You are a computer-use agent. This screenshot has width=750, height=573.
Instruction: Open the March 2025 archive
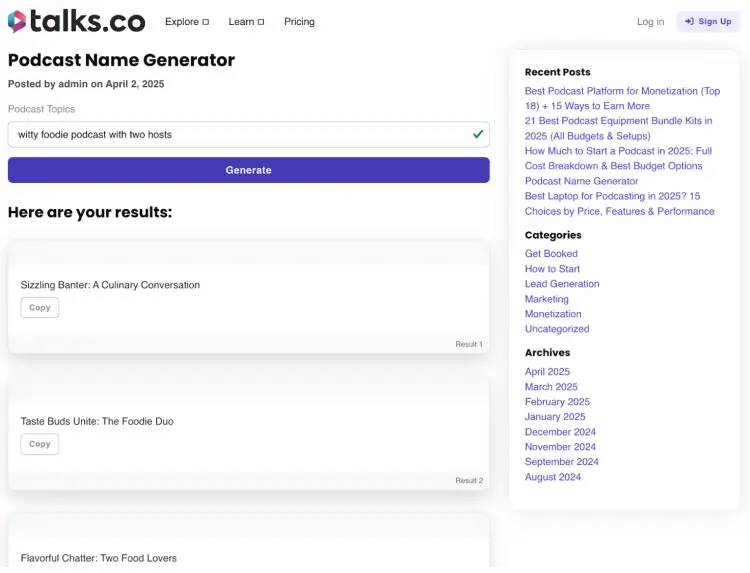[551, 386]
